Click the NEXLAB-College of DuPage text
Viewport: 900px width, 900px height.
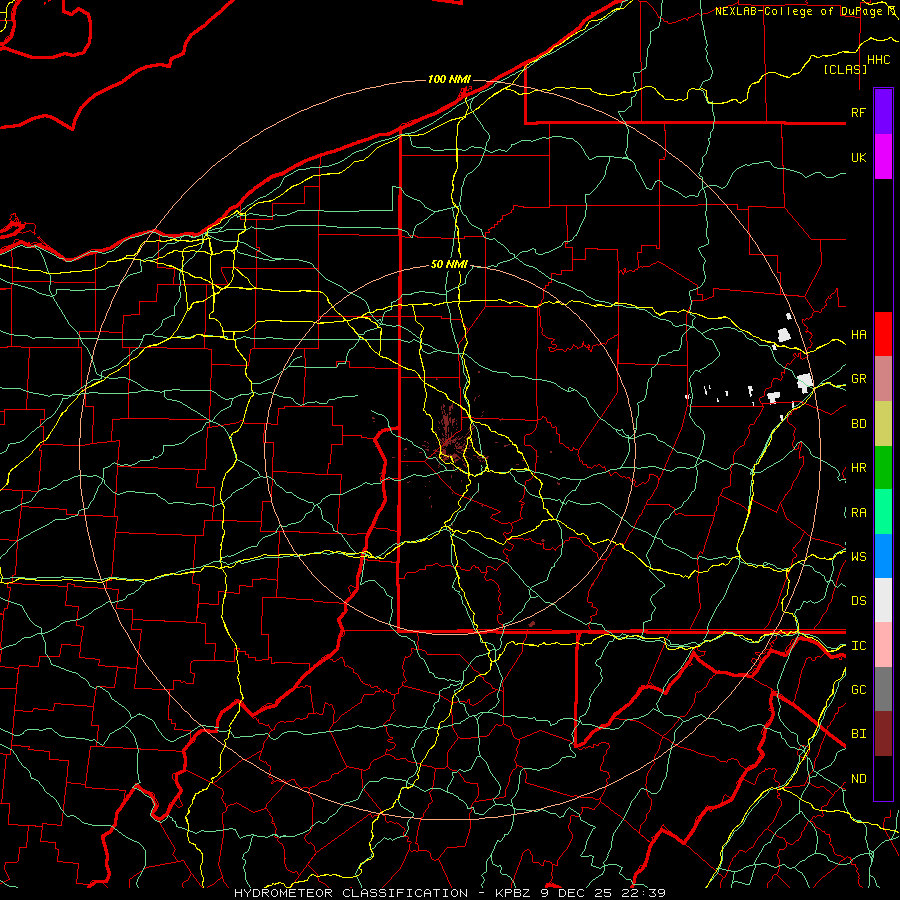pyautogui.click(x=798, y=11)
